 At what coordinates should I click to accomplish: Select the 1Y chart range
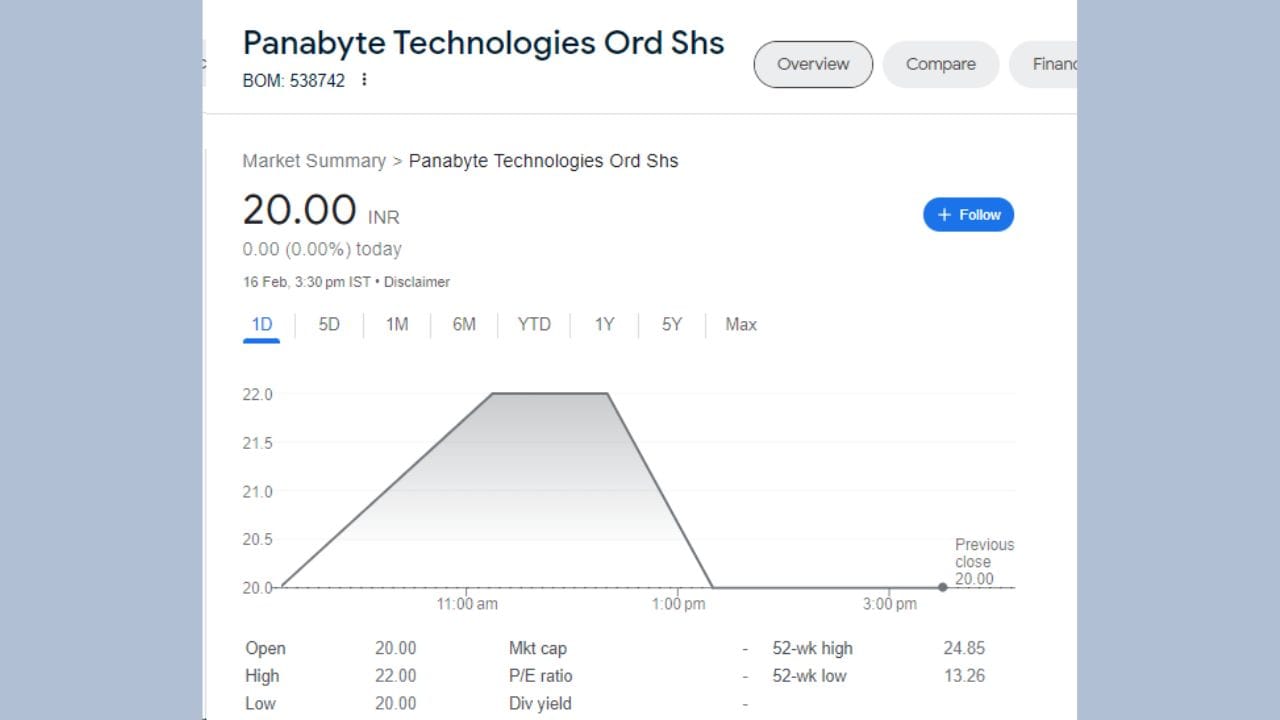(604, 324)
